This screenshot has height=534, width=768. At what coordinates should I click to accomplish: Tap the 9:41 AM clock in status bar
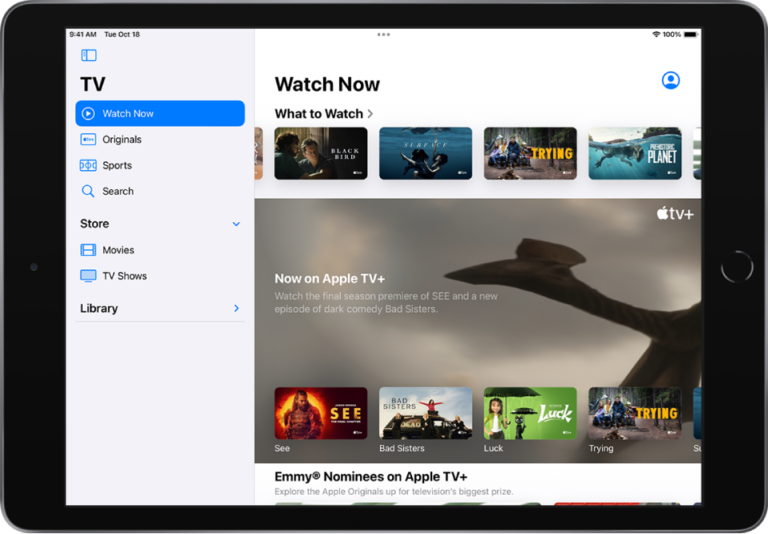pyautogui.click(x=83, y=34)
